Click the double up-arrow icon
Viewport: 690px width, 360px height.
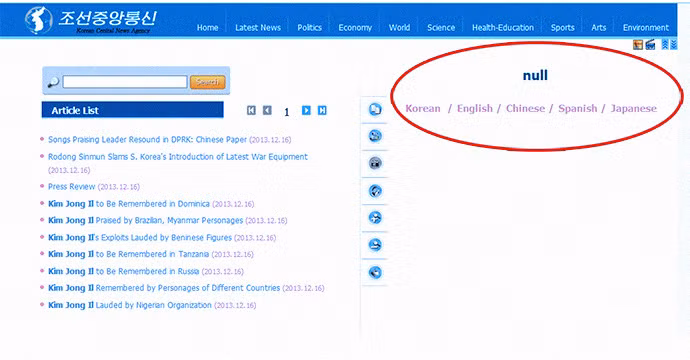tap(665, 44)
